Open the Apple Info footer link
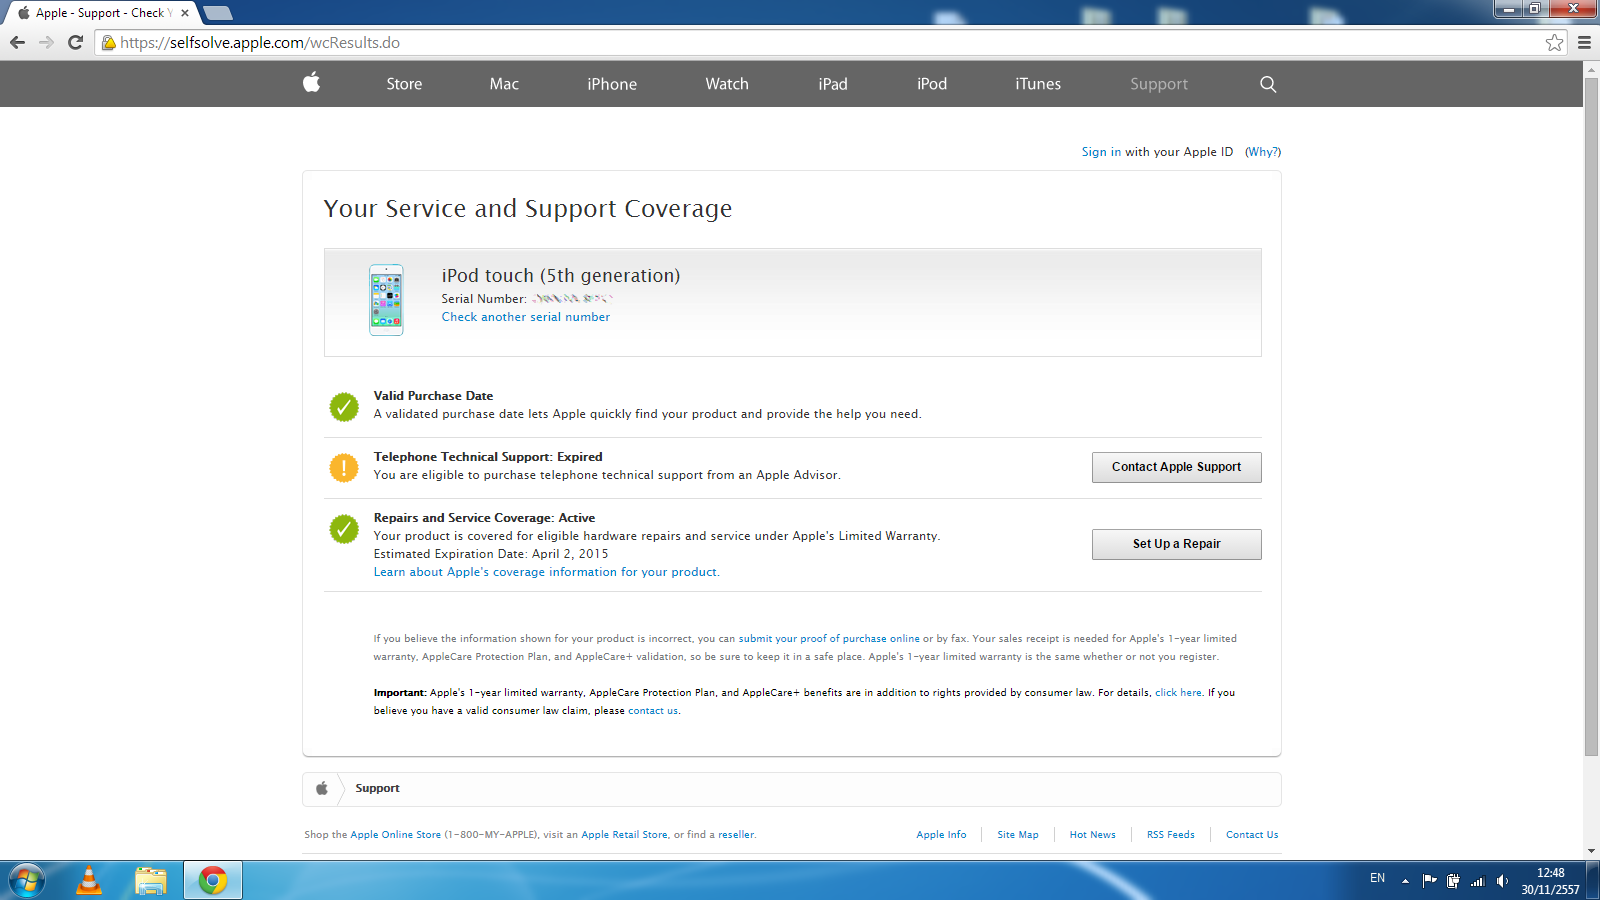The image size is (1600, 900). (941, 834)
